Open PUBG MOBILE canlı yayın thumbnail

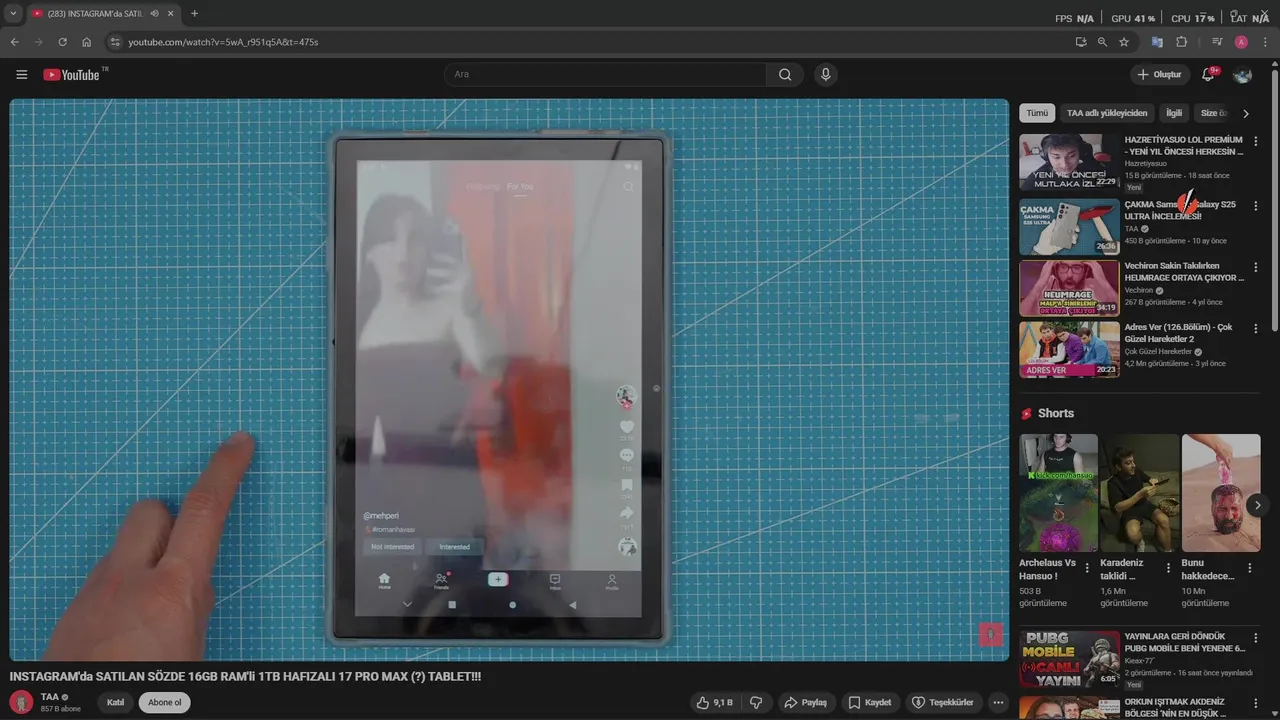tap(1069, 658)
